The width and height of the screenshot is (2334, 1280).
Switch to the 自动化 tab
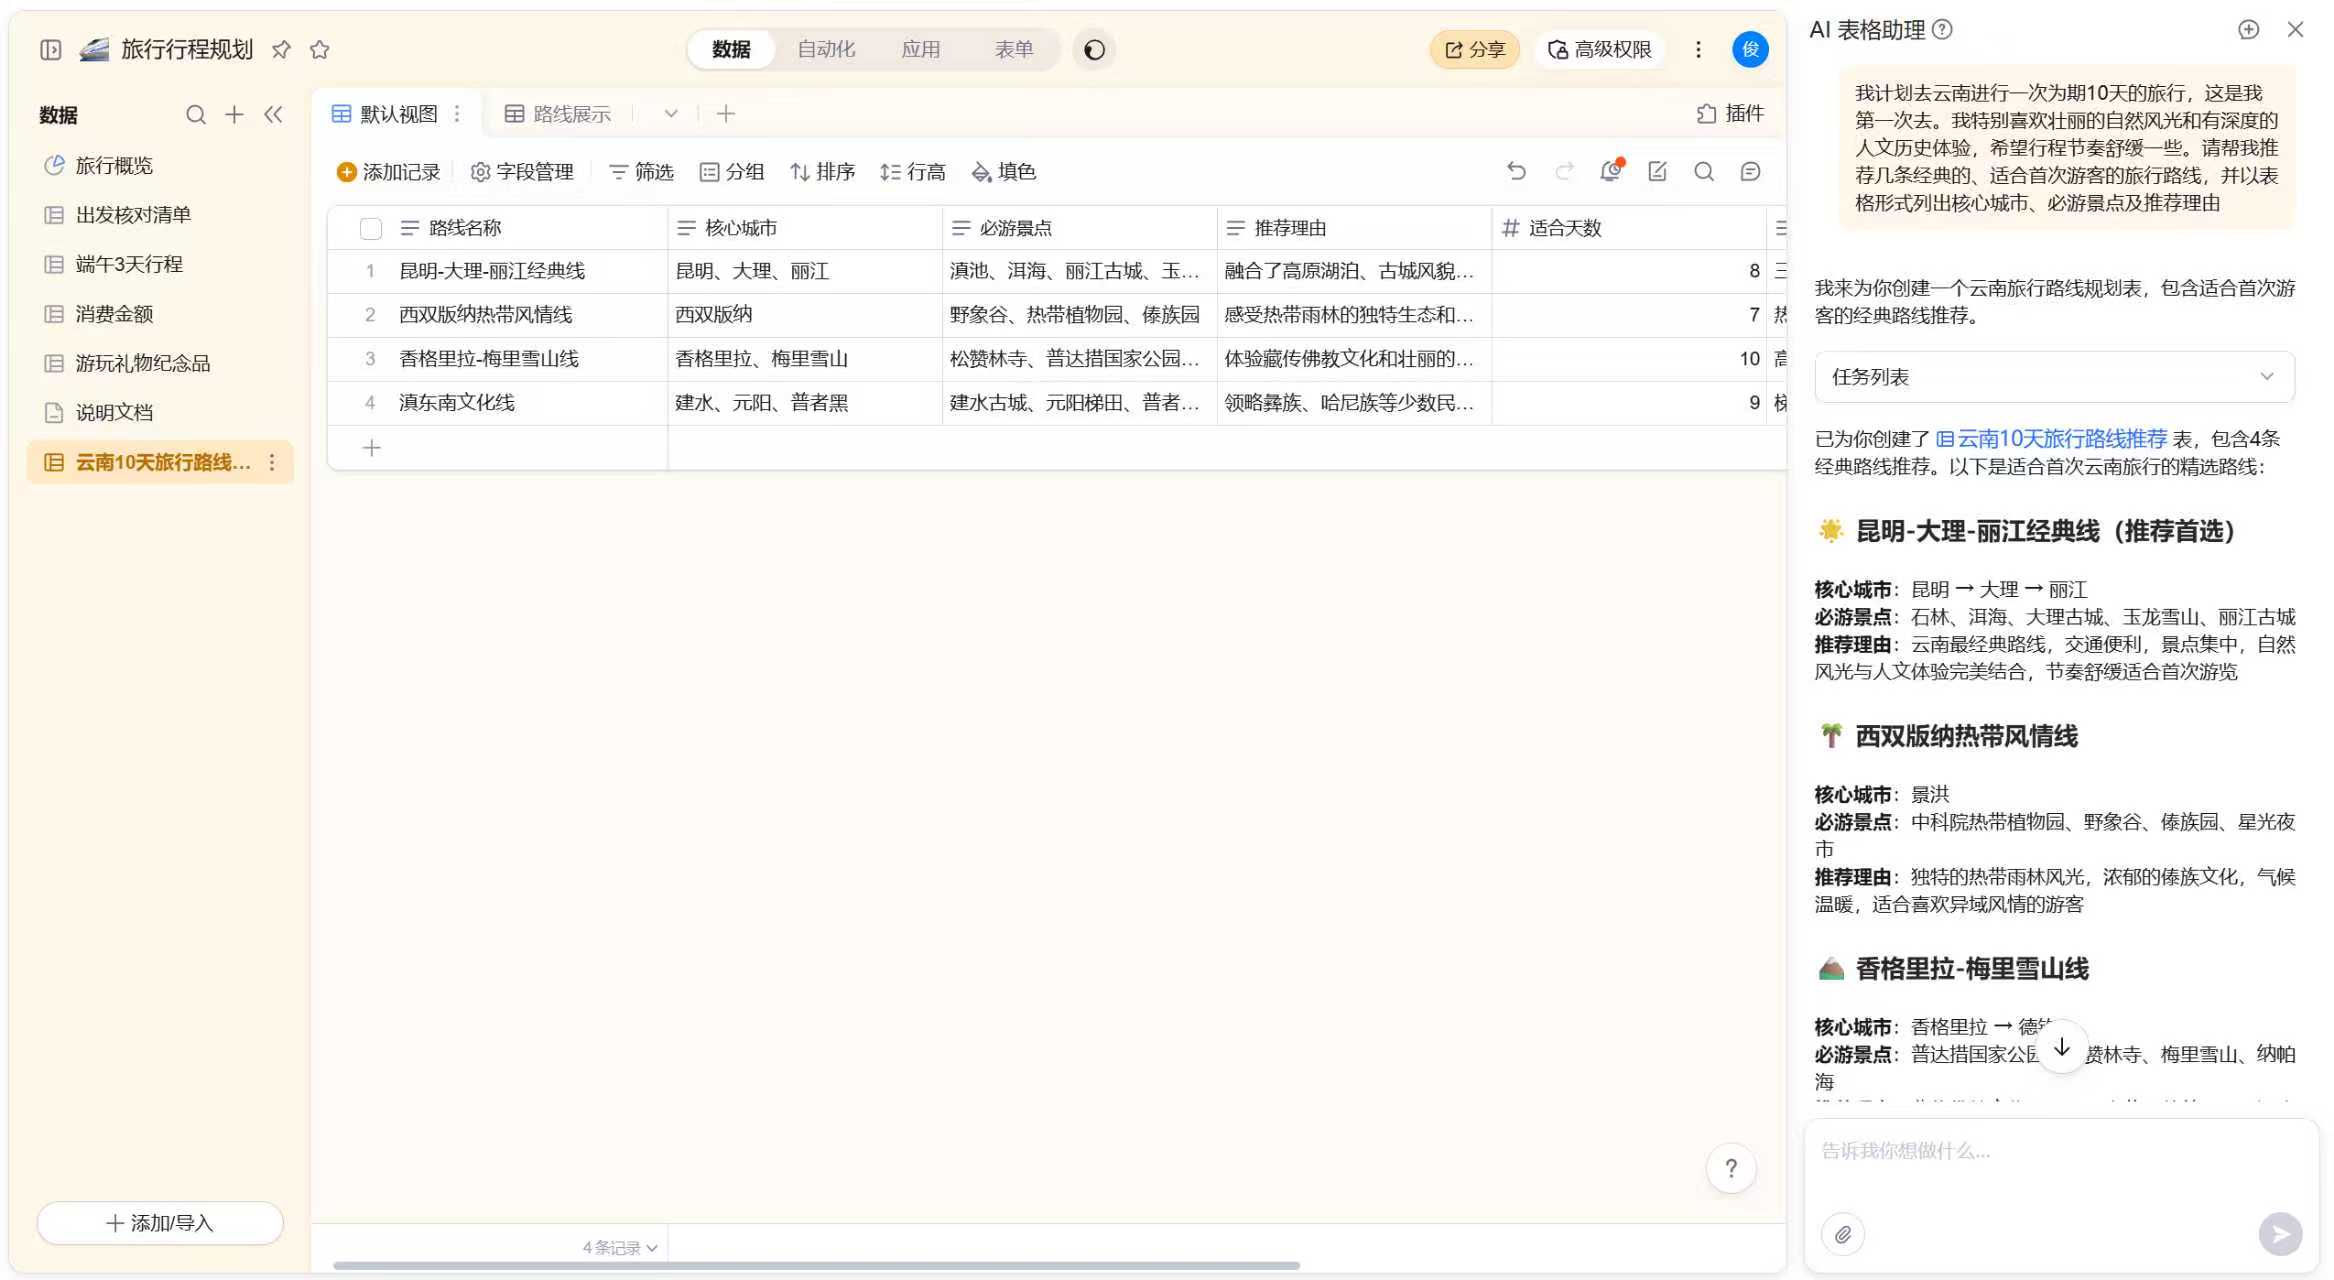point(825,48)
